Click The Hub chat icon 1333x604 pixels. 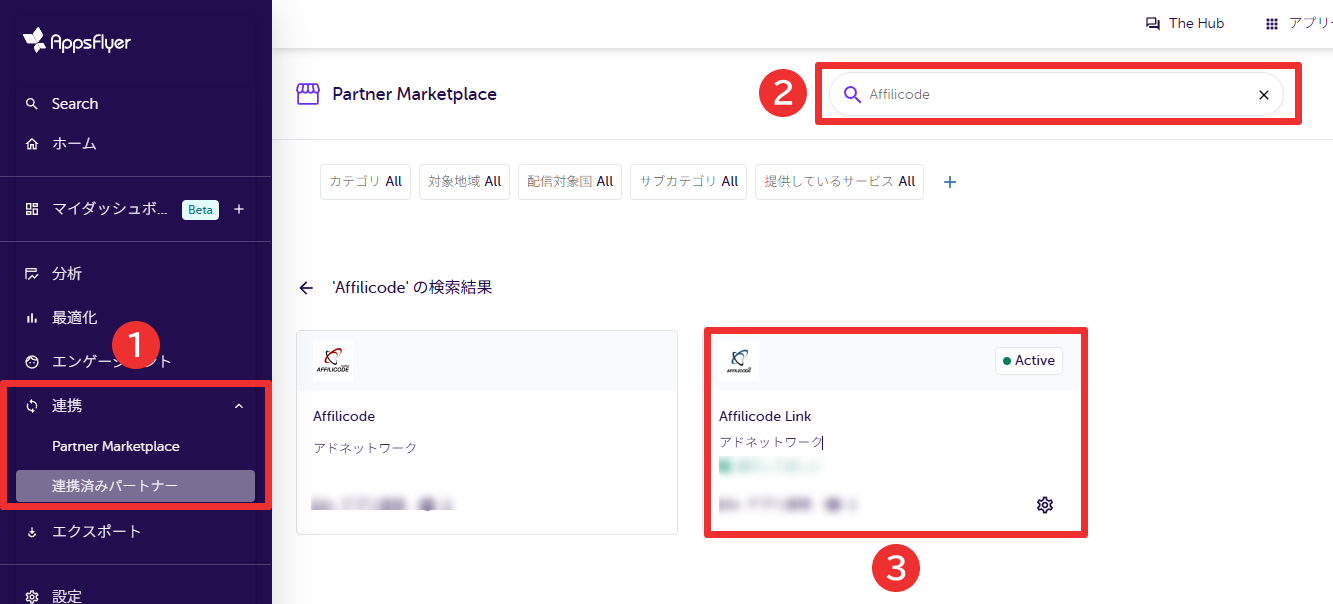[x=1153, y=23]
